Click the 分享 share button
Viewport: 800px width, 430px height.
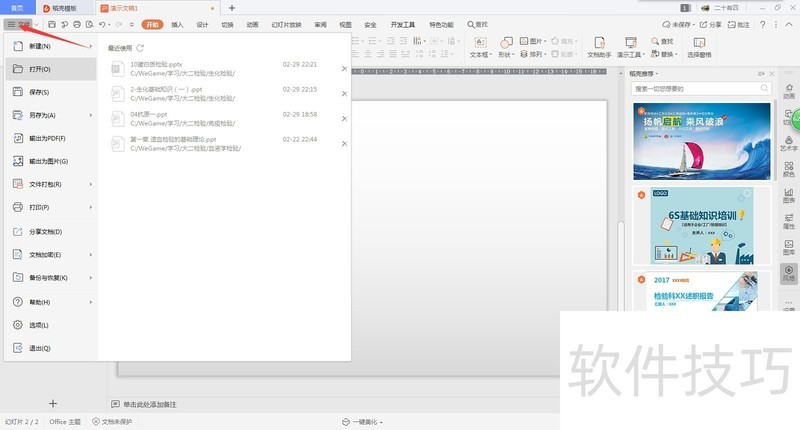(710, 24)
